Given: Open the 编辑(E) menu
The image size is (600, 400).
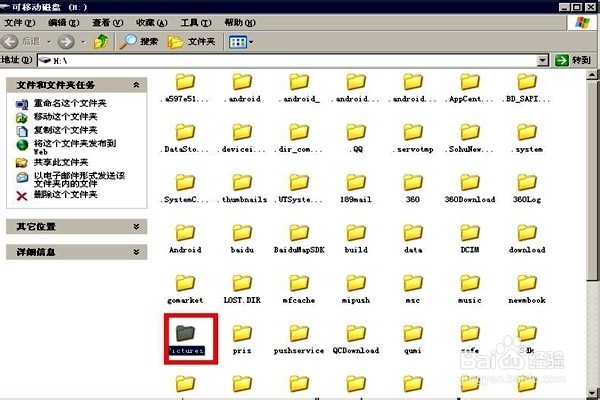Looking at the screenshot, I should (64, 23).
